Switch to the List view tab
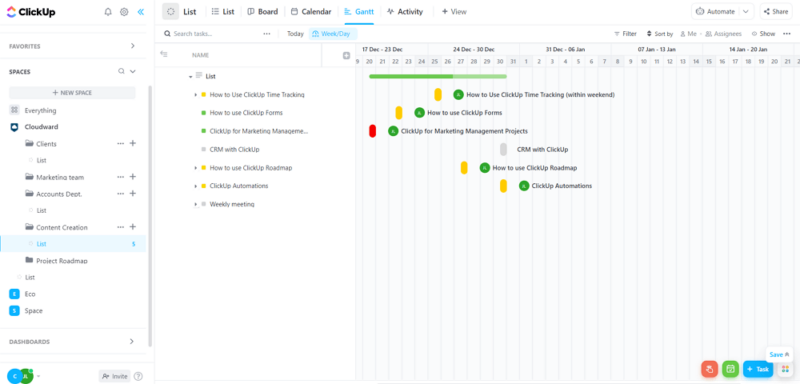The width and height of the screenshot is (800, 384). pos(223,12)
